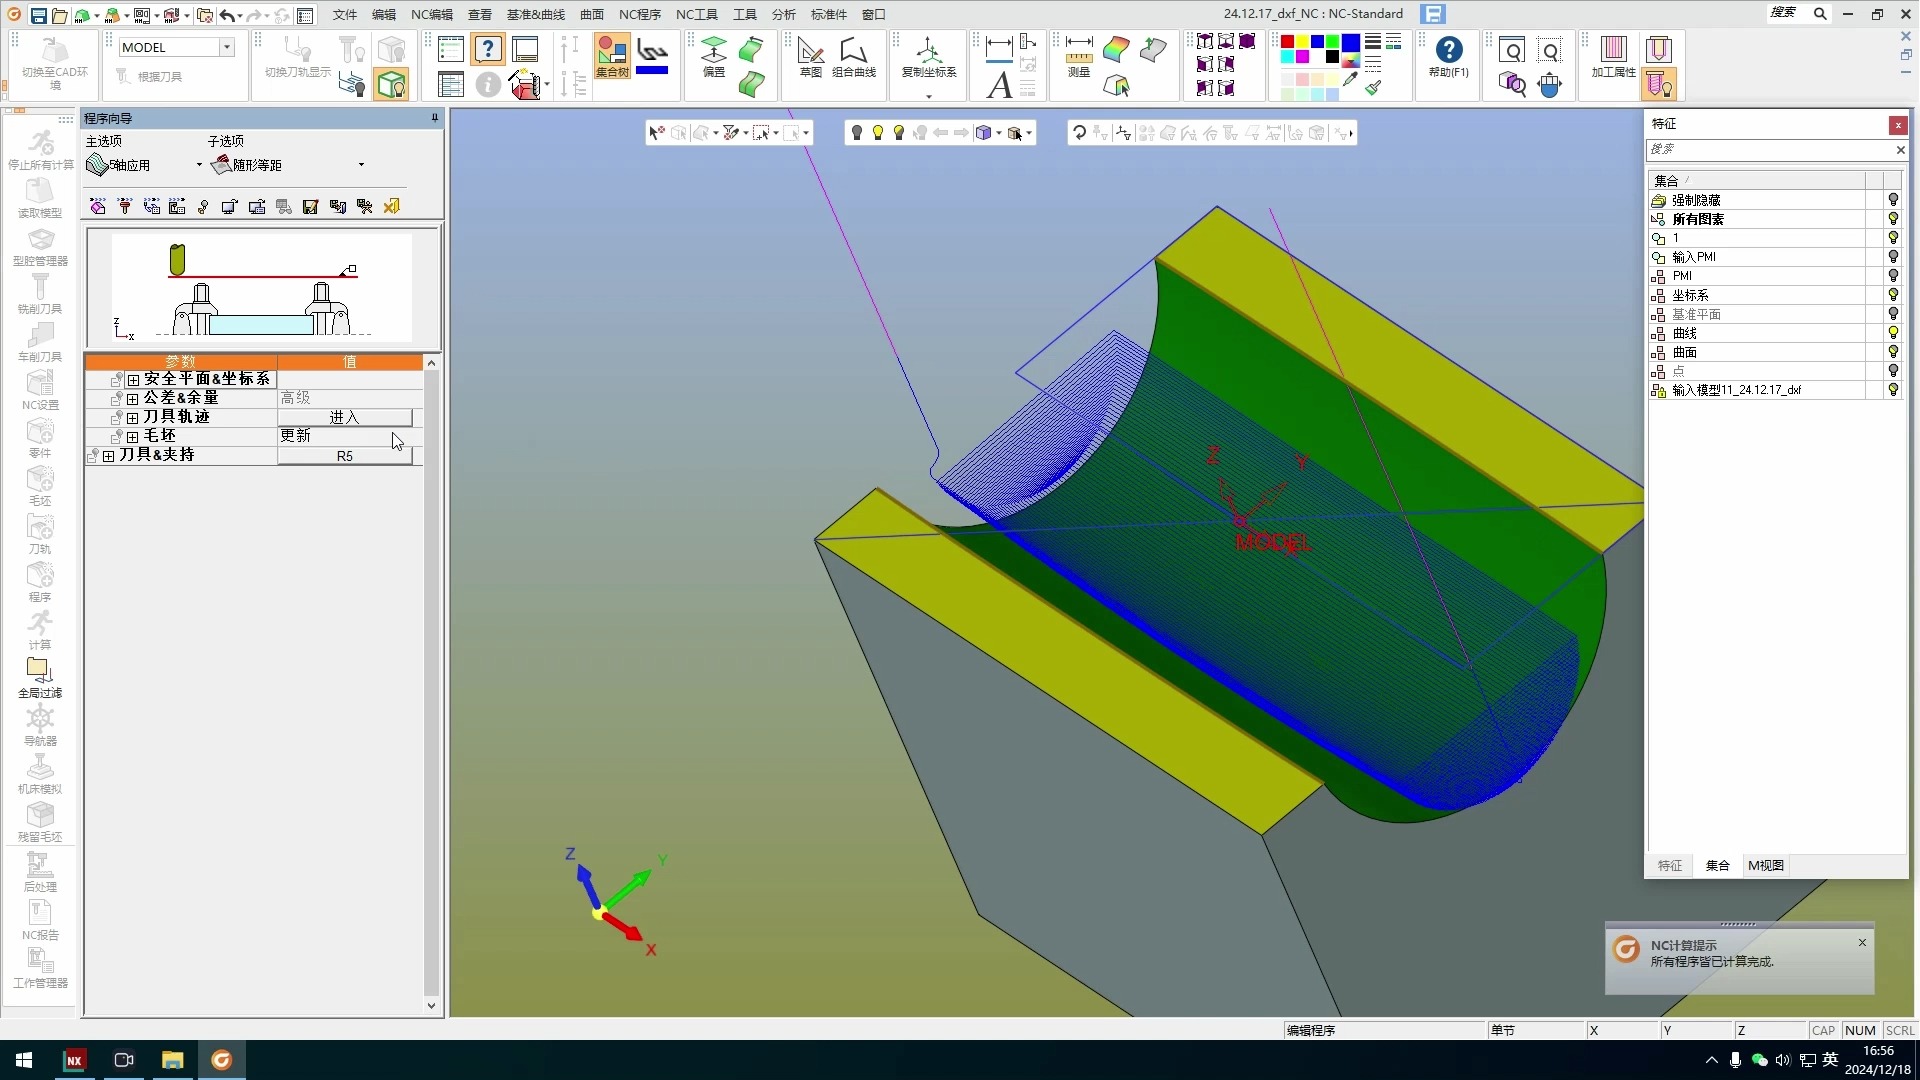Expand the 安全平面&坐标系 parameter node

point(133,380)
